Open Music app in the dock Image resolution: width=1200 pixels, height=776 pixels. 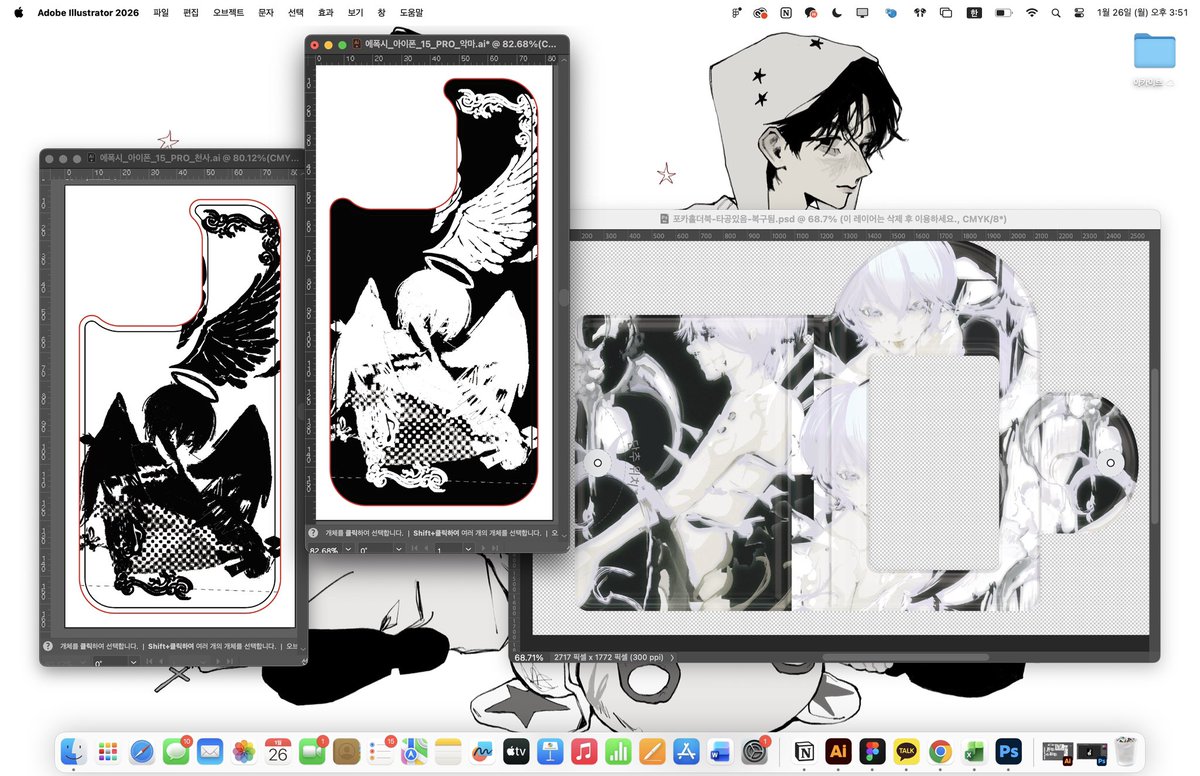tap(585, 751)
